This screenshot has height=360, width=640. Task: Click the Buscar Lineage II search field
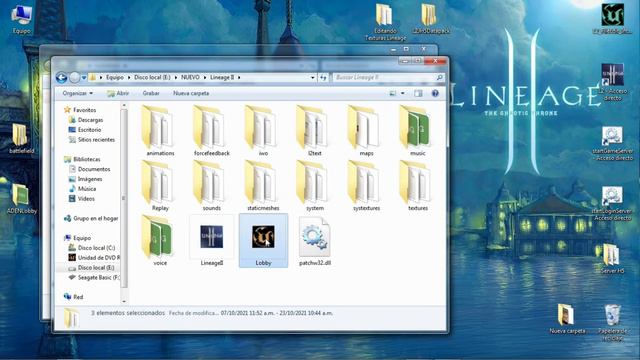tap(388, 77)
